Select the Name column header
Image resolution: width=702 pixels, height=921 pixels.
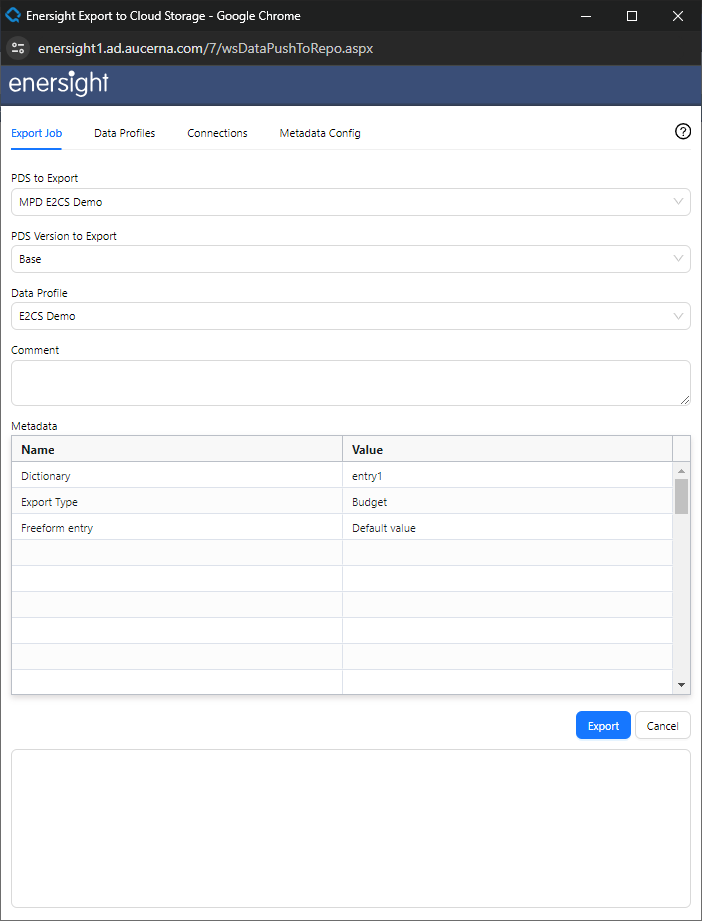click(x=177, y=449)
